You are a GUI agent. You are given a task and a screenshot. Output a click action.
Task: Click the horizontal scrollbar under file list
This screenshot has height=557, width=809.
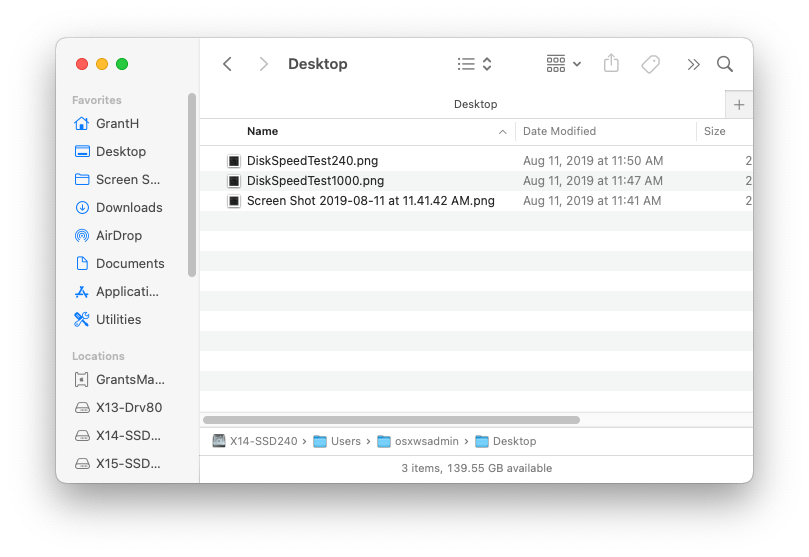[392, 420]
